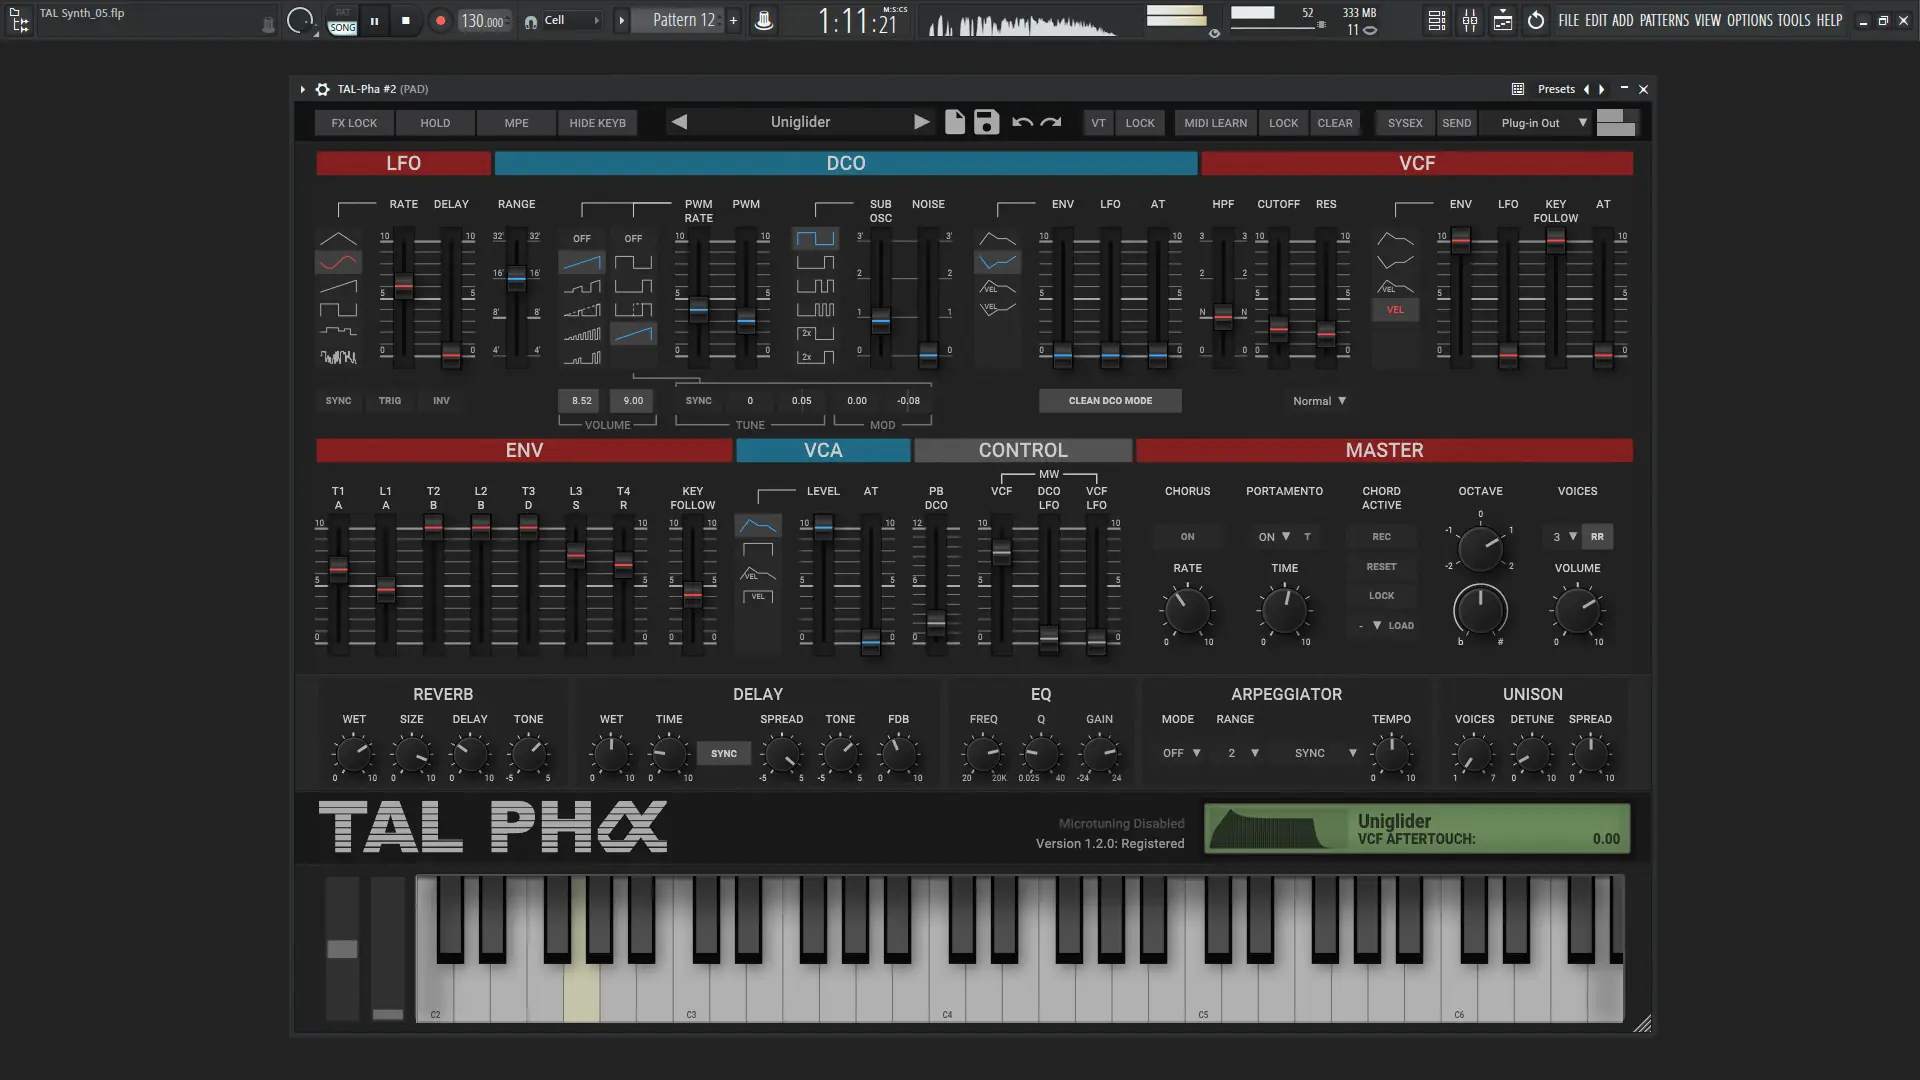Expand the filter Normal mode dropdown
Image resolution: width=1920 pixels, height=1080 pixels.
click(1319, 401)
